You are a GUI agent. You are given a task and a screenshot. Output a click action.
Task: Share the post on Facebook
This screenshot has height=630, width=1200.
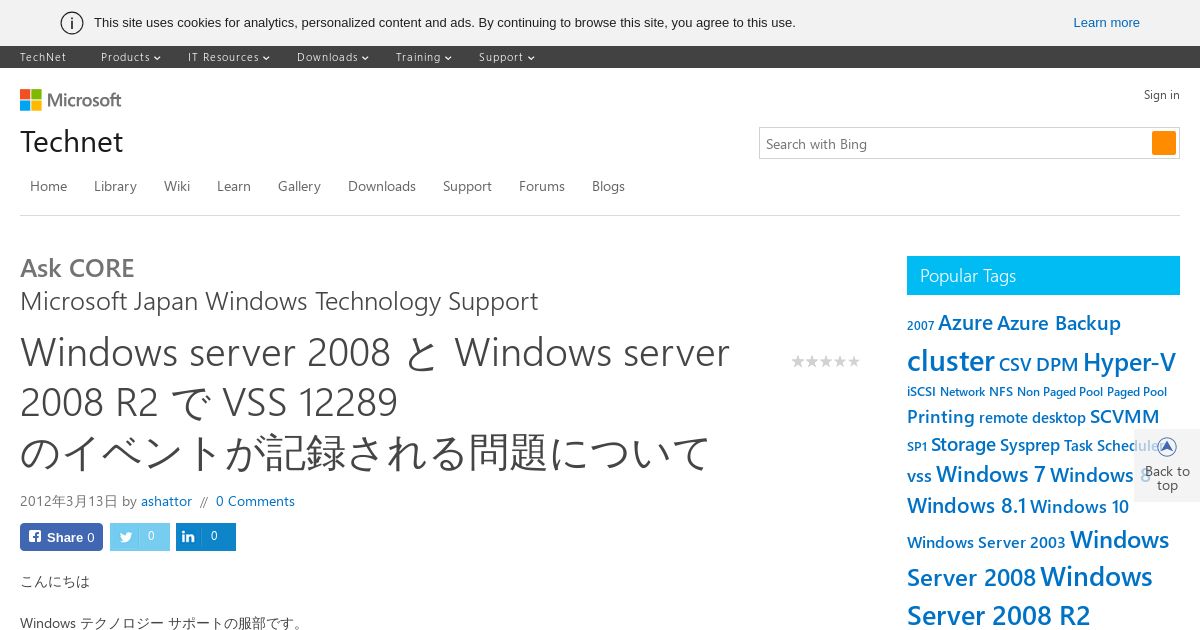(x=61, y=537)
